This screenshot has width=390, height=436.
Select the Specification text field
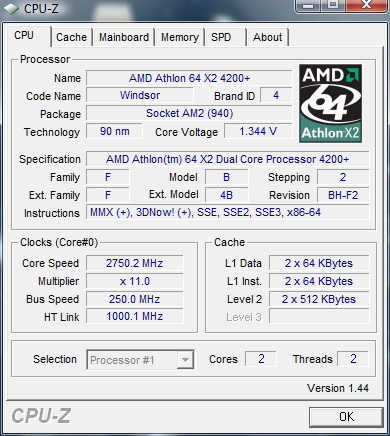(x=228, y=159)
